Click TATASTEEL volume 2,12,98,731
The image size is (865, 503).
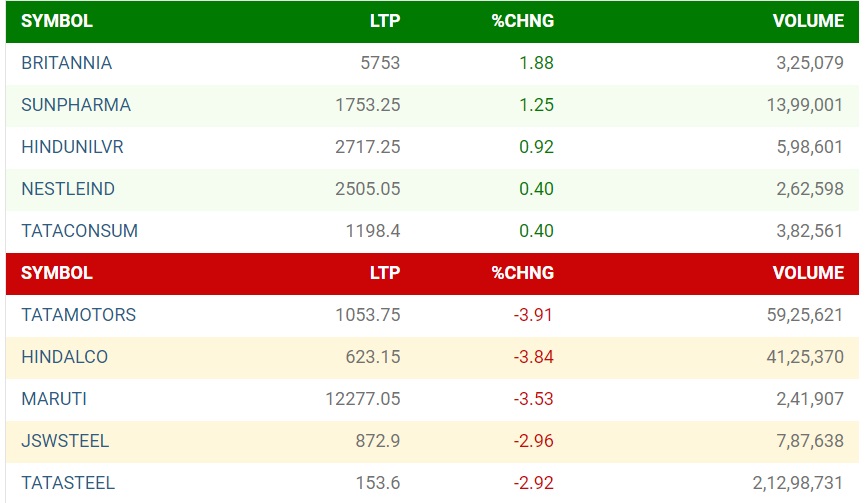pyautogui.click(x=790, y=483)
